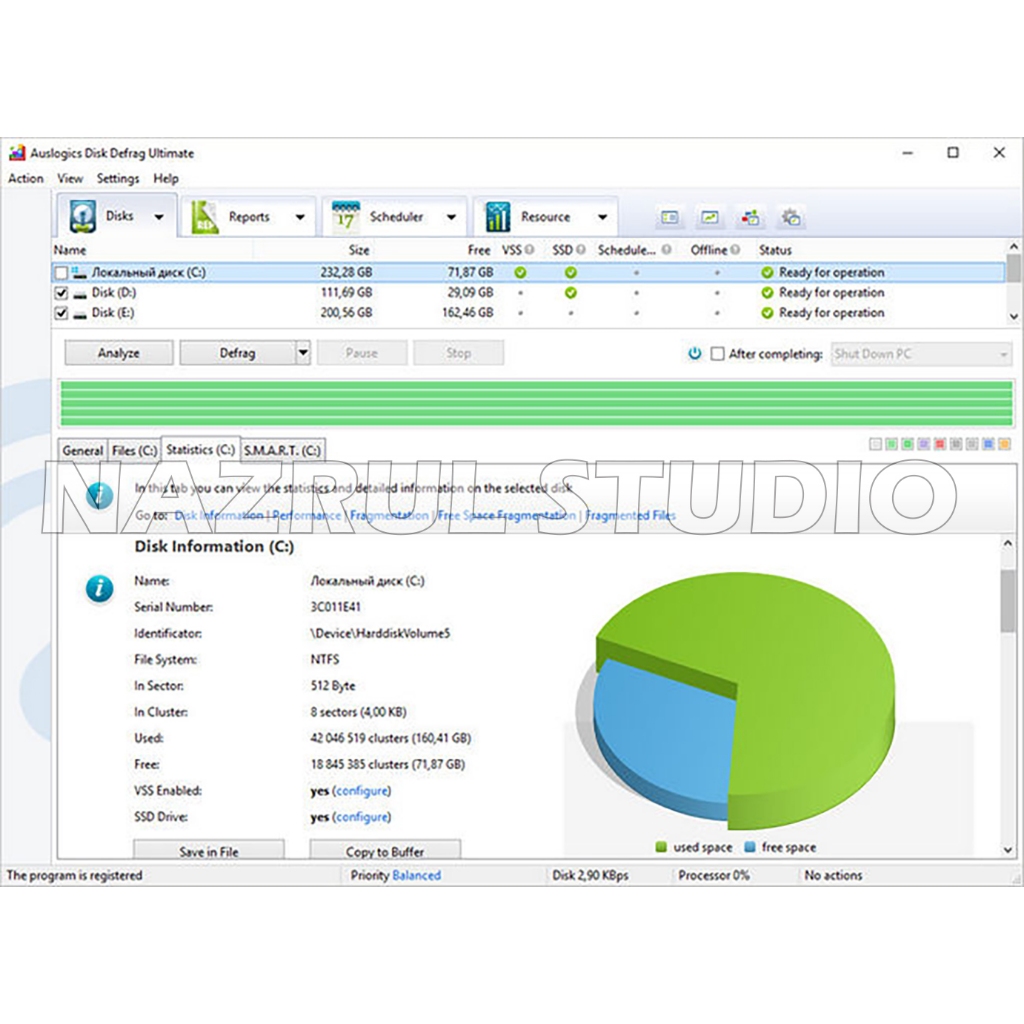Click the gear settings icon in toolbar
Screen dimensions: 1024x1024
pos(791,217)
